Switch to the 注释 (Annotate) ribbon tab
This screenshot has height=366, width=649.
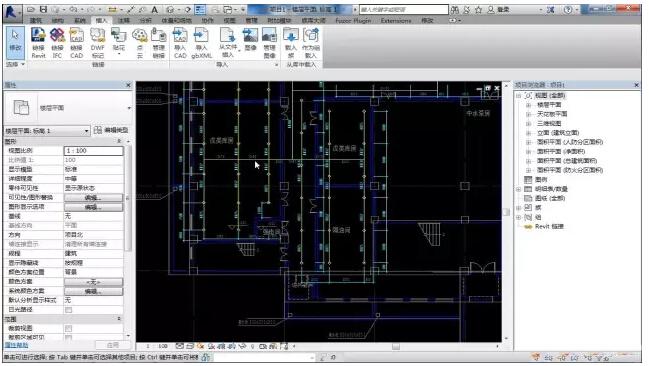coord(123,20)
